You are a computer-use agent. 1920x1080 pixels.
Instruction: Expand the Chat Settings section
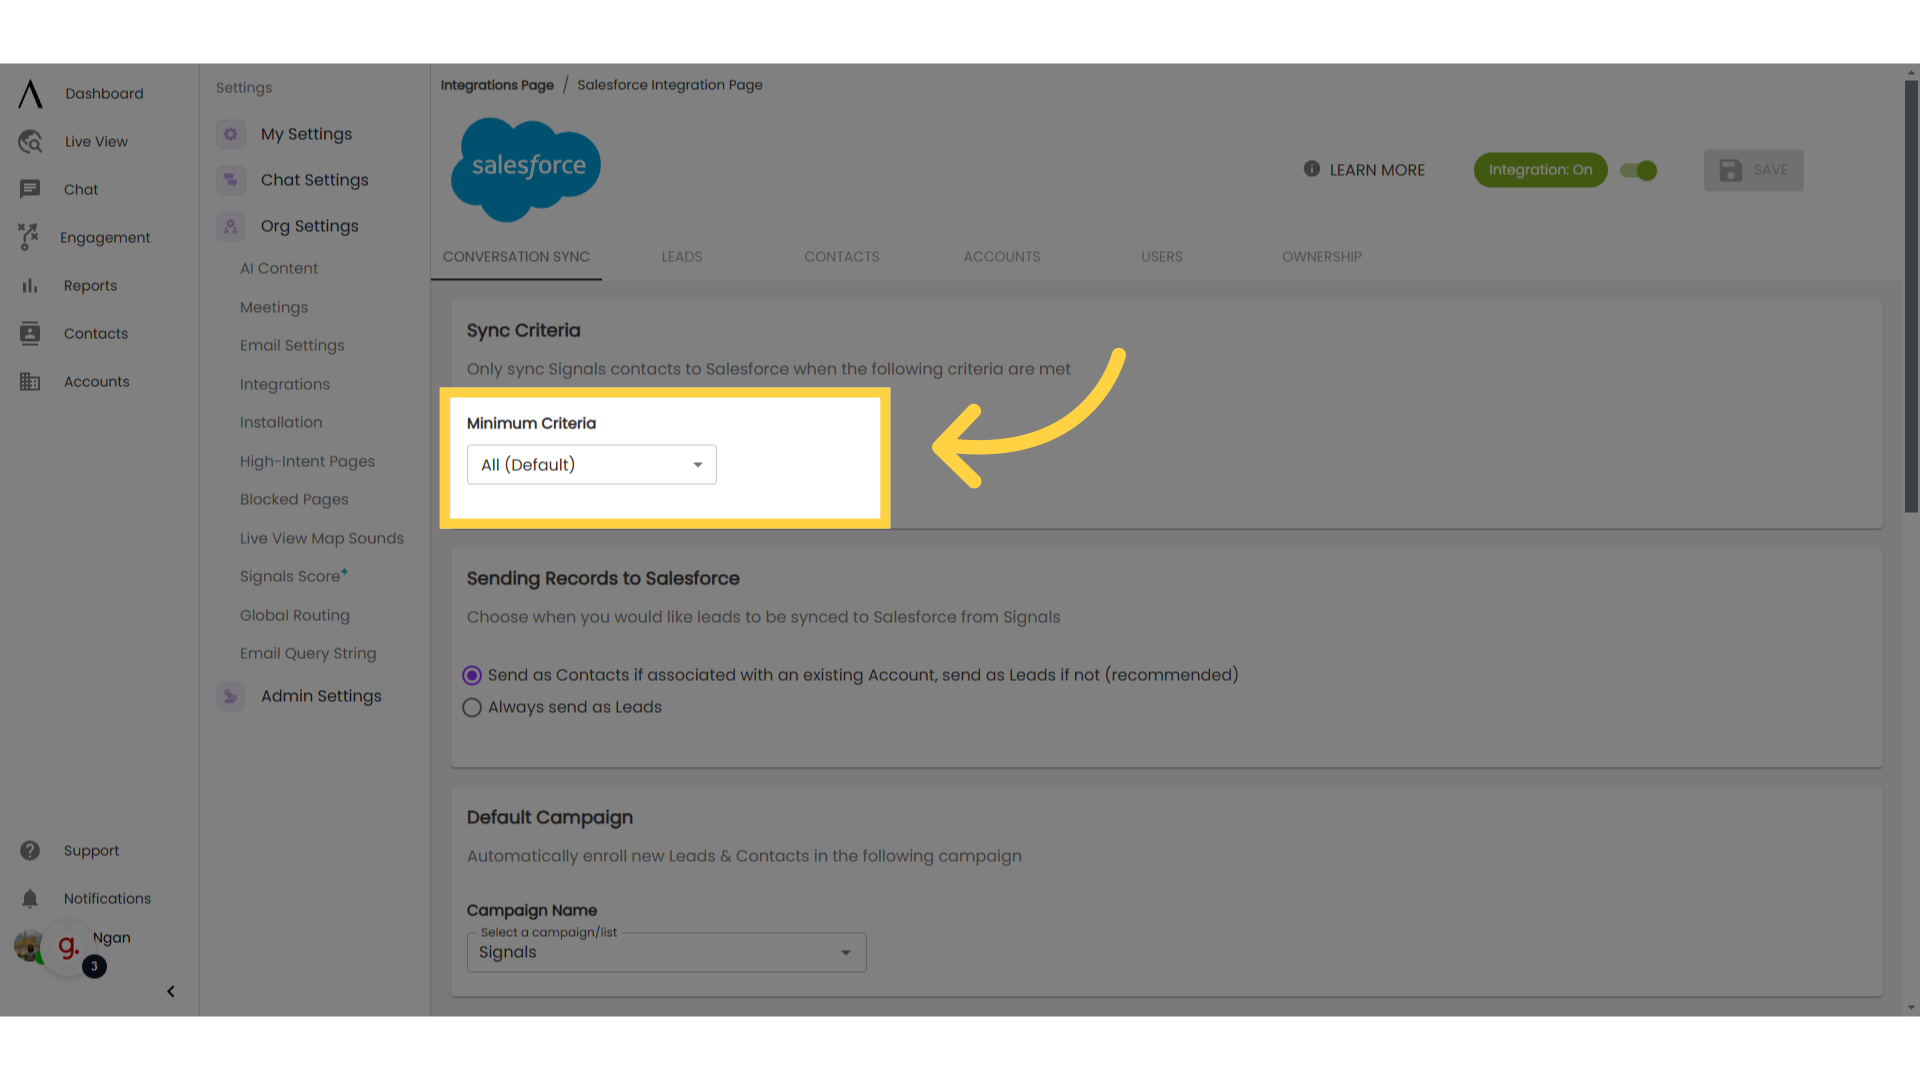pyautogui.click(x=315, y=180)
